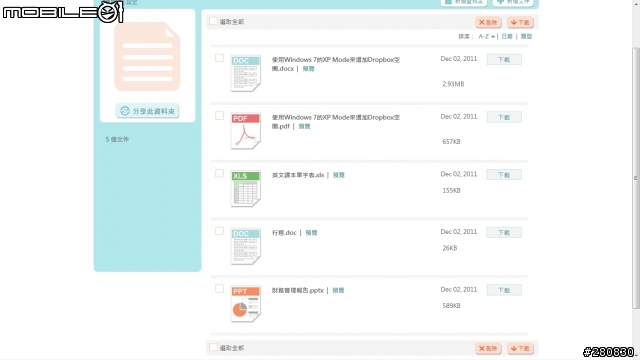
Task: Download the 155KB xls file
Action: 504,175
